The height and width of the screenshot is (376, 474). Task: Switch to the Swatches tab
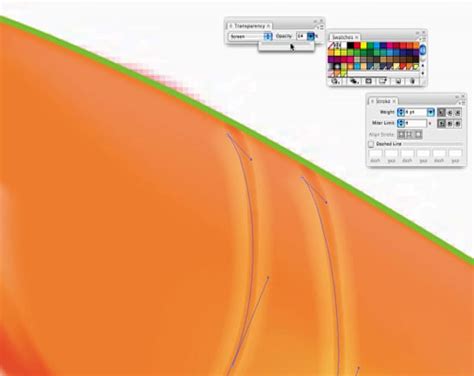pos(342,37)
